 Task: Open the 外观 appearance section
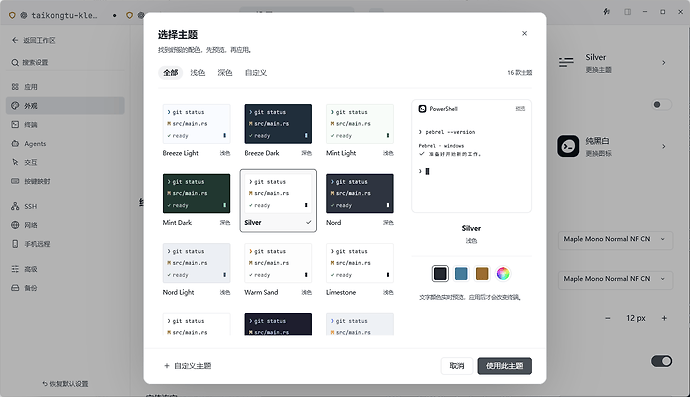[x=65, y=106]
